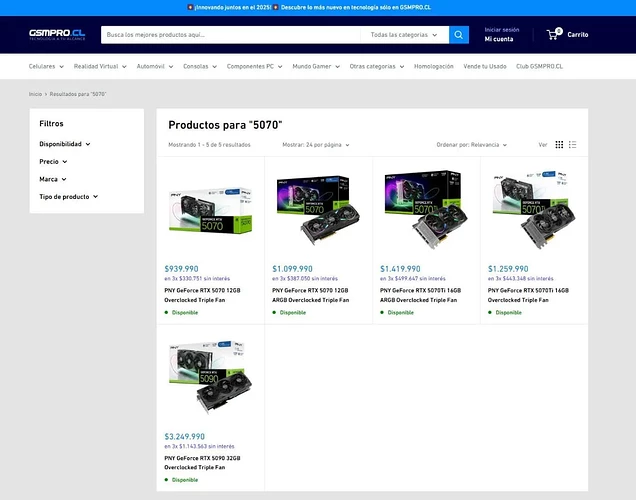Open RTX 5090 32GB product image
This screenshot has width=636, height=500.
[211, 378]
